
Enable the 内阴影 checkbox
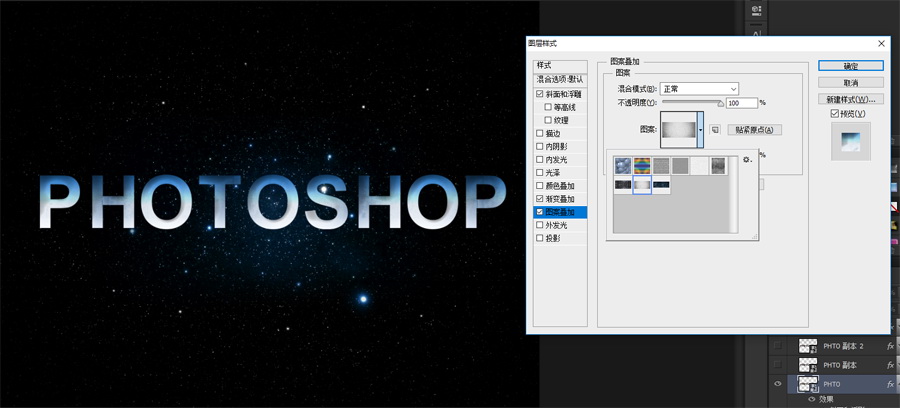pos(539,147)
